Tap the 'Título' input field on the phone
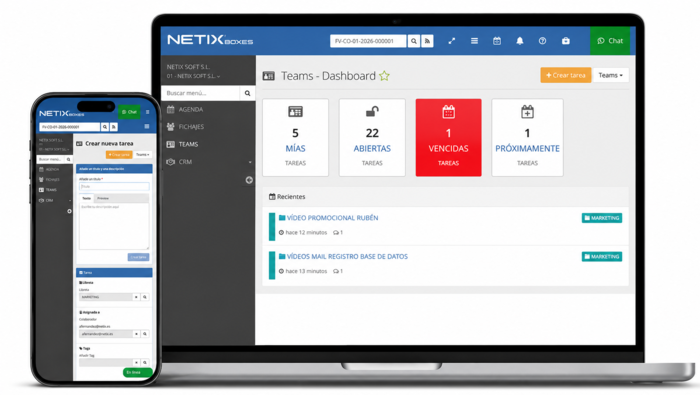 point(114,187)
